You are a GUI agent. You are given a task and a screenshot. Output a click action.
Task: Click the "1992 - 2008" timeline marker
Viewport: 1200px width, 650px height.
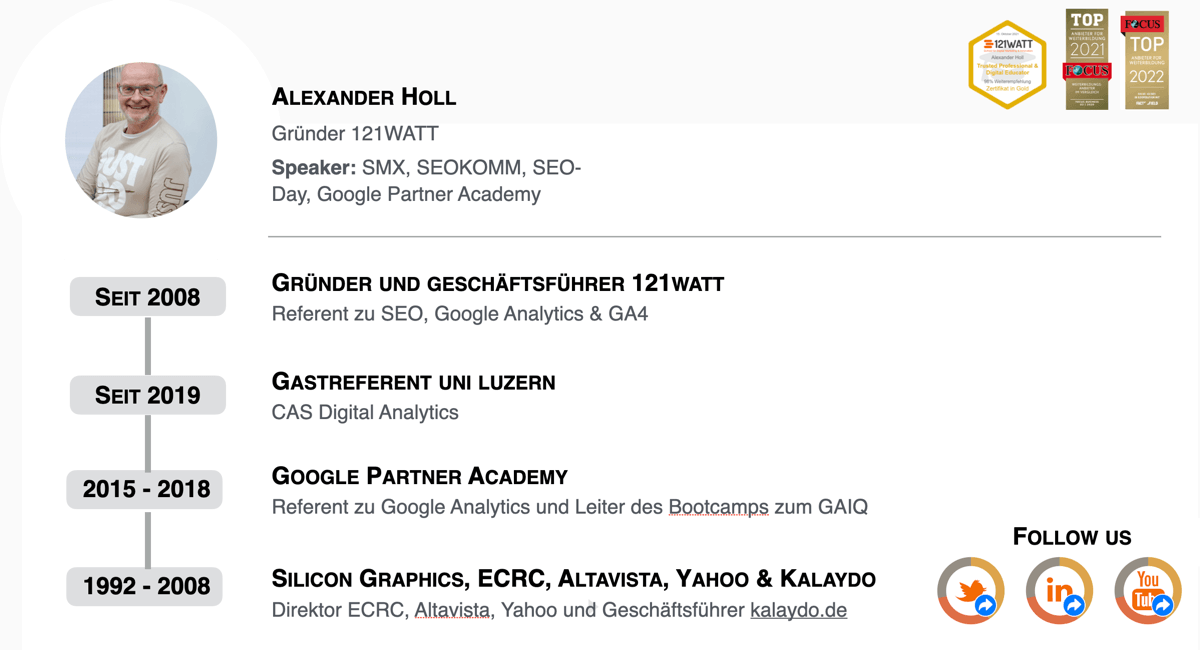(146, 586)
